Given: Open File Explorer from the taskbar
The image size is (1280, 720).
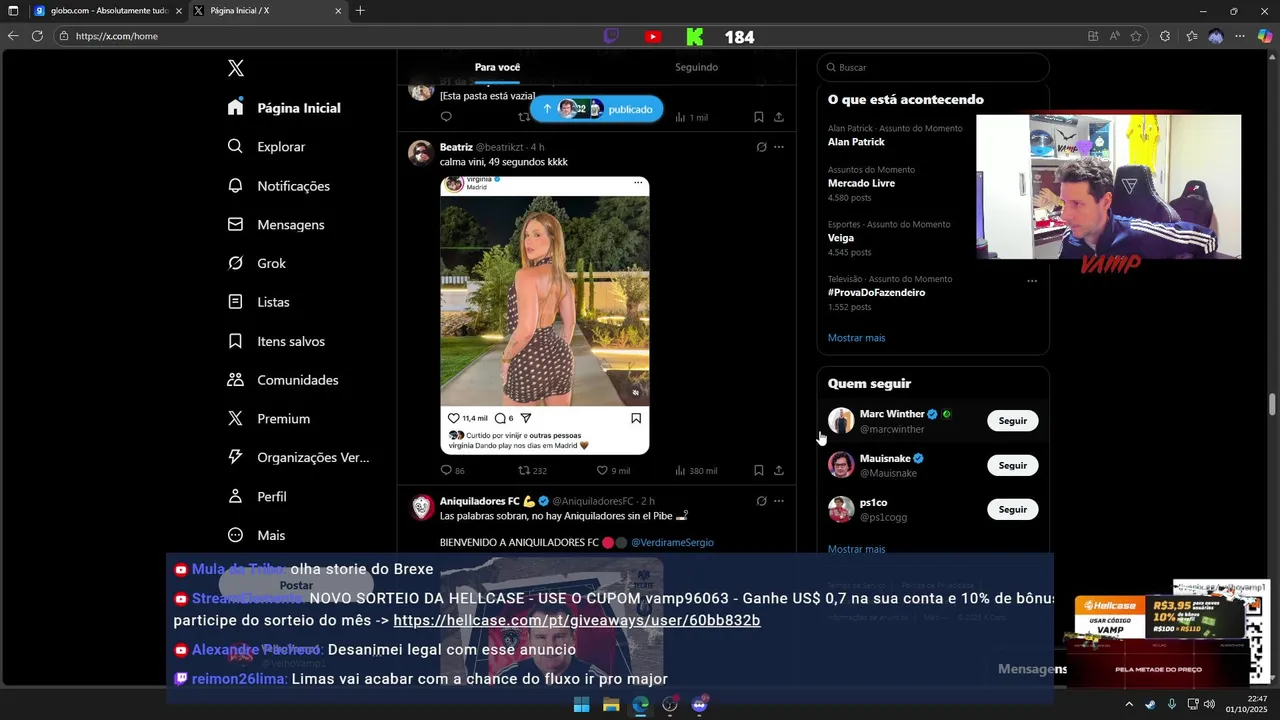Looking at the screenshot, I should click(x=611, y=705).
